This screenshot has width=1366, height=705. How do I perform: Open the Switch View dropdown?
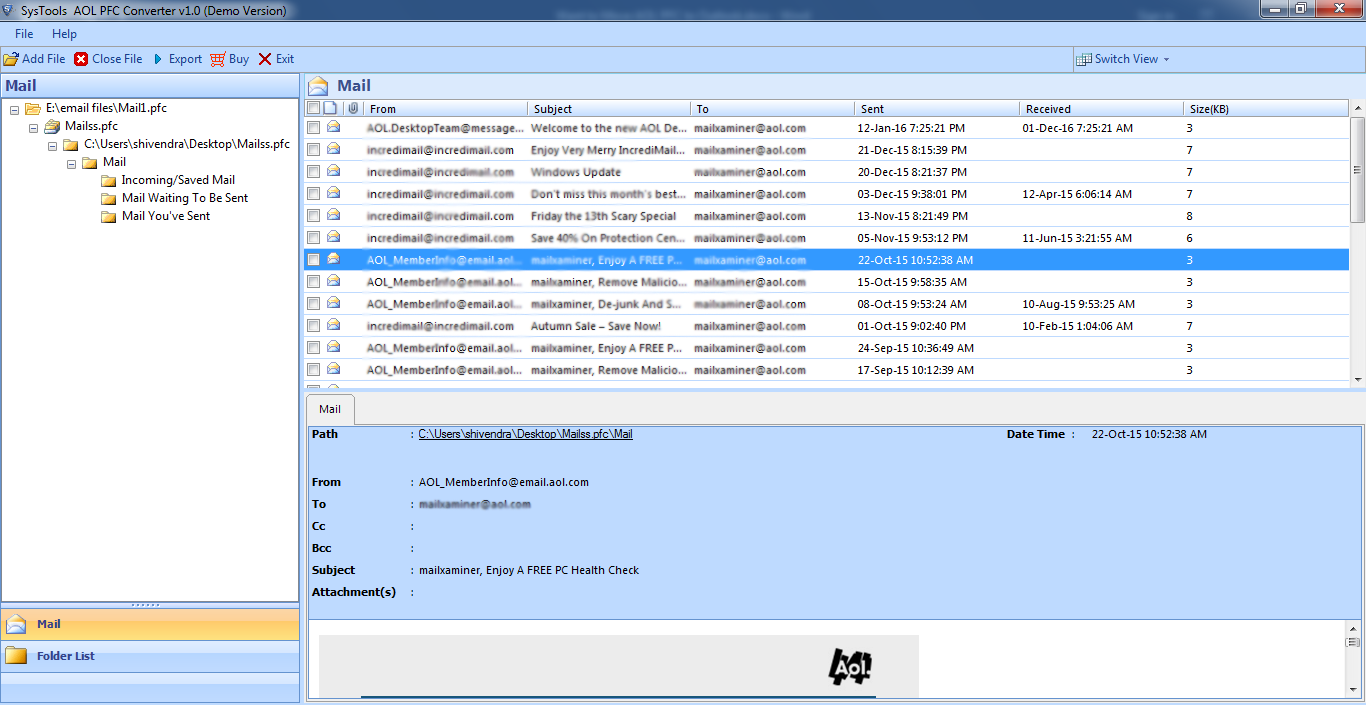(x=1166, y=60)
